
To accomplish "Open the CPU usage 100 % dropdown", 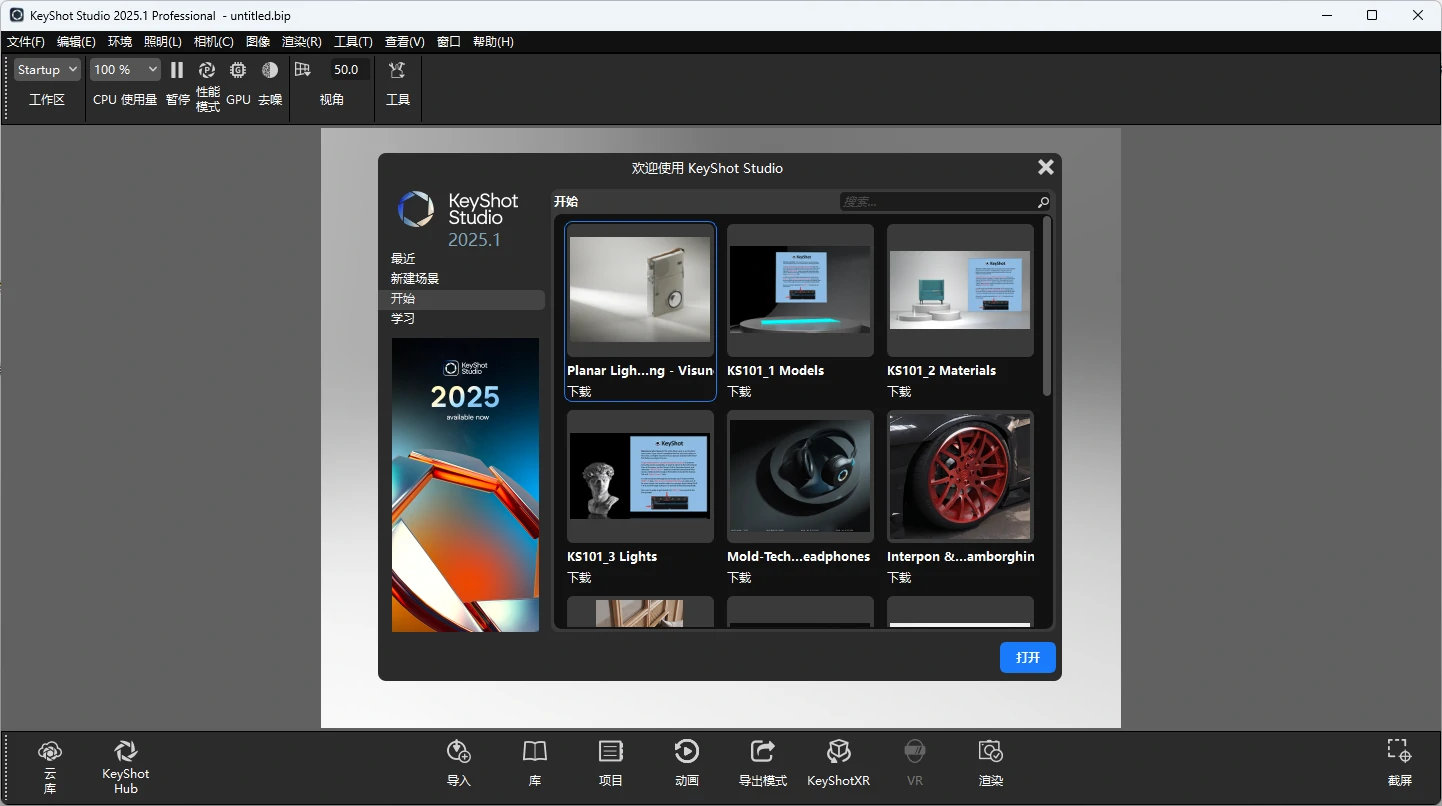I will (125, 70).
